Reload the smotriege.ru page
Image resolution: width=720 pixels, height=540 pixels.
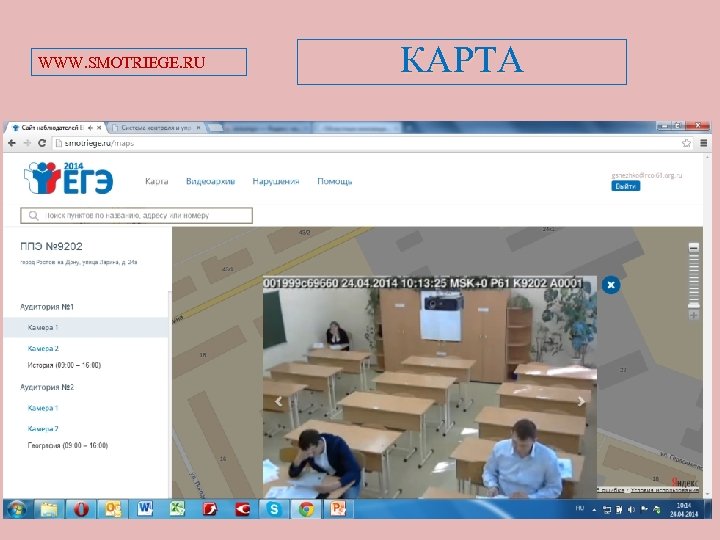click(42, 143)
